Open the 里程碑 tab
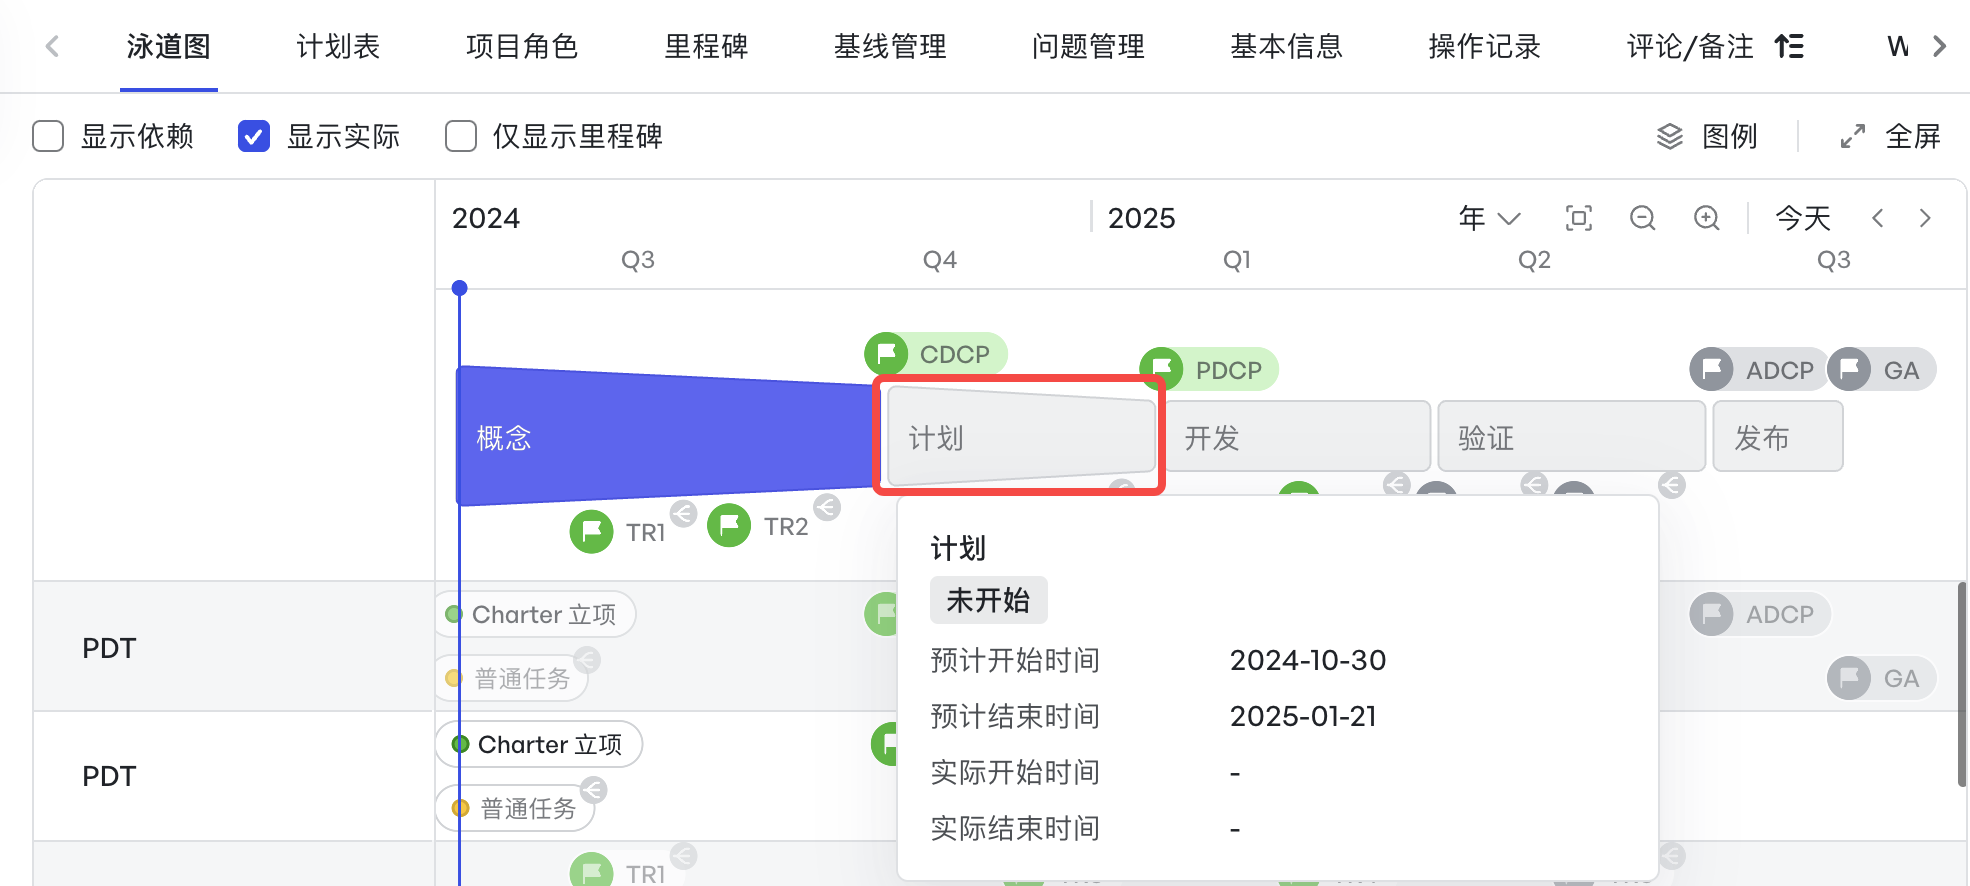This screenshot has width=1970, height=886. tap(706, 46)
